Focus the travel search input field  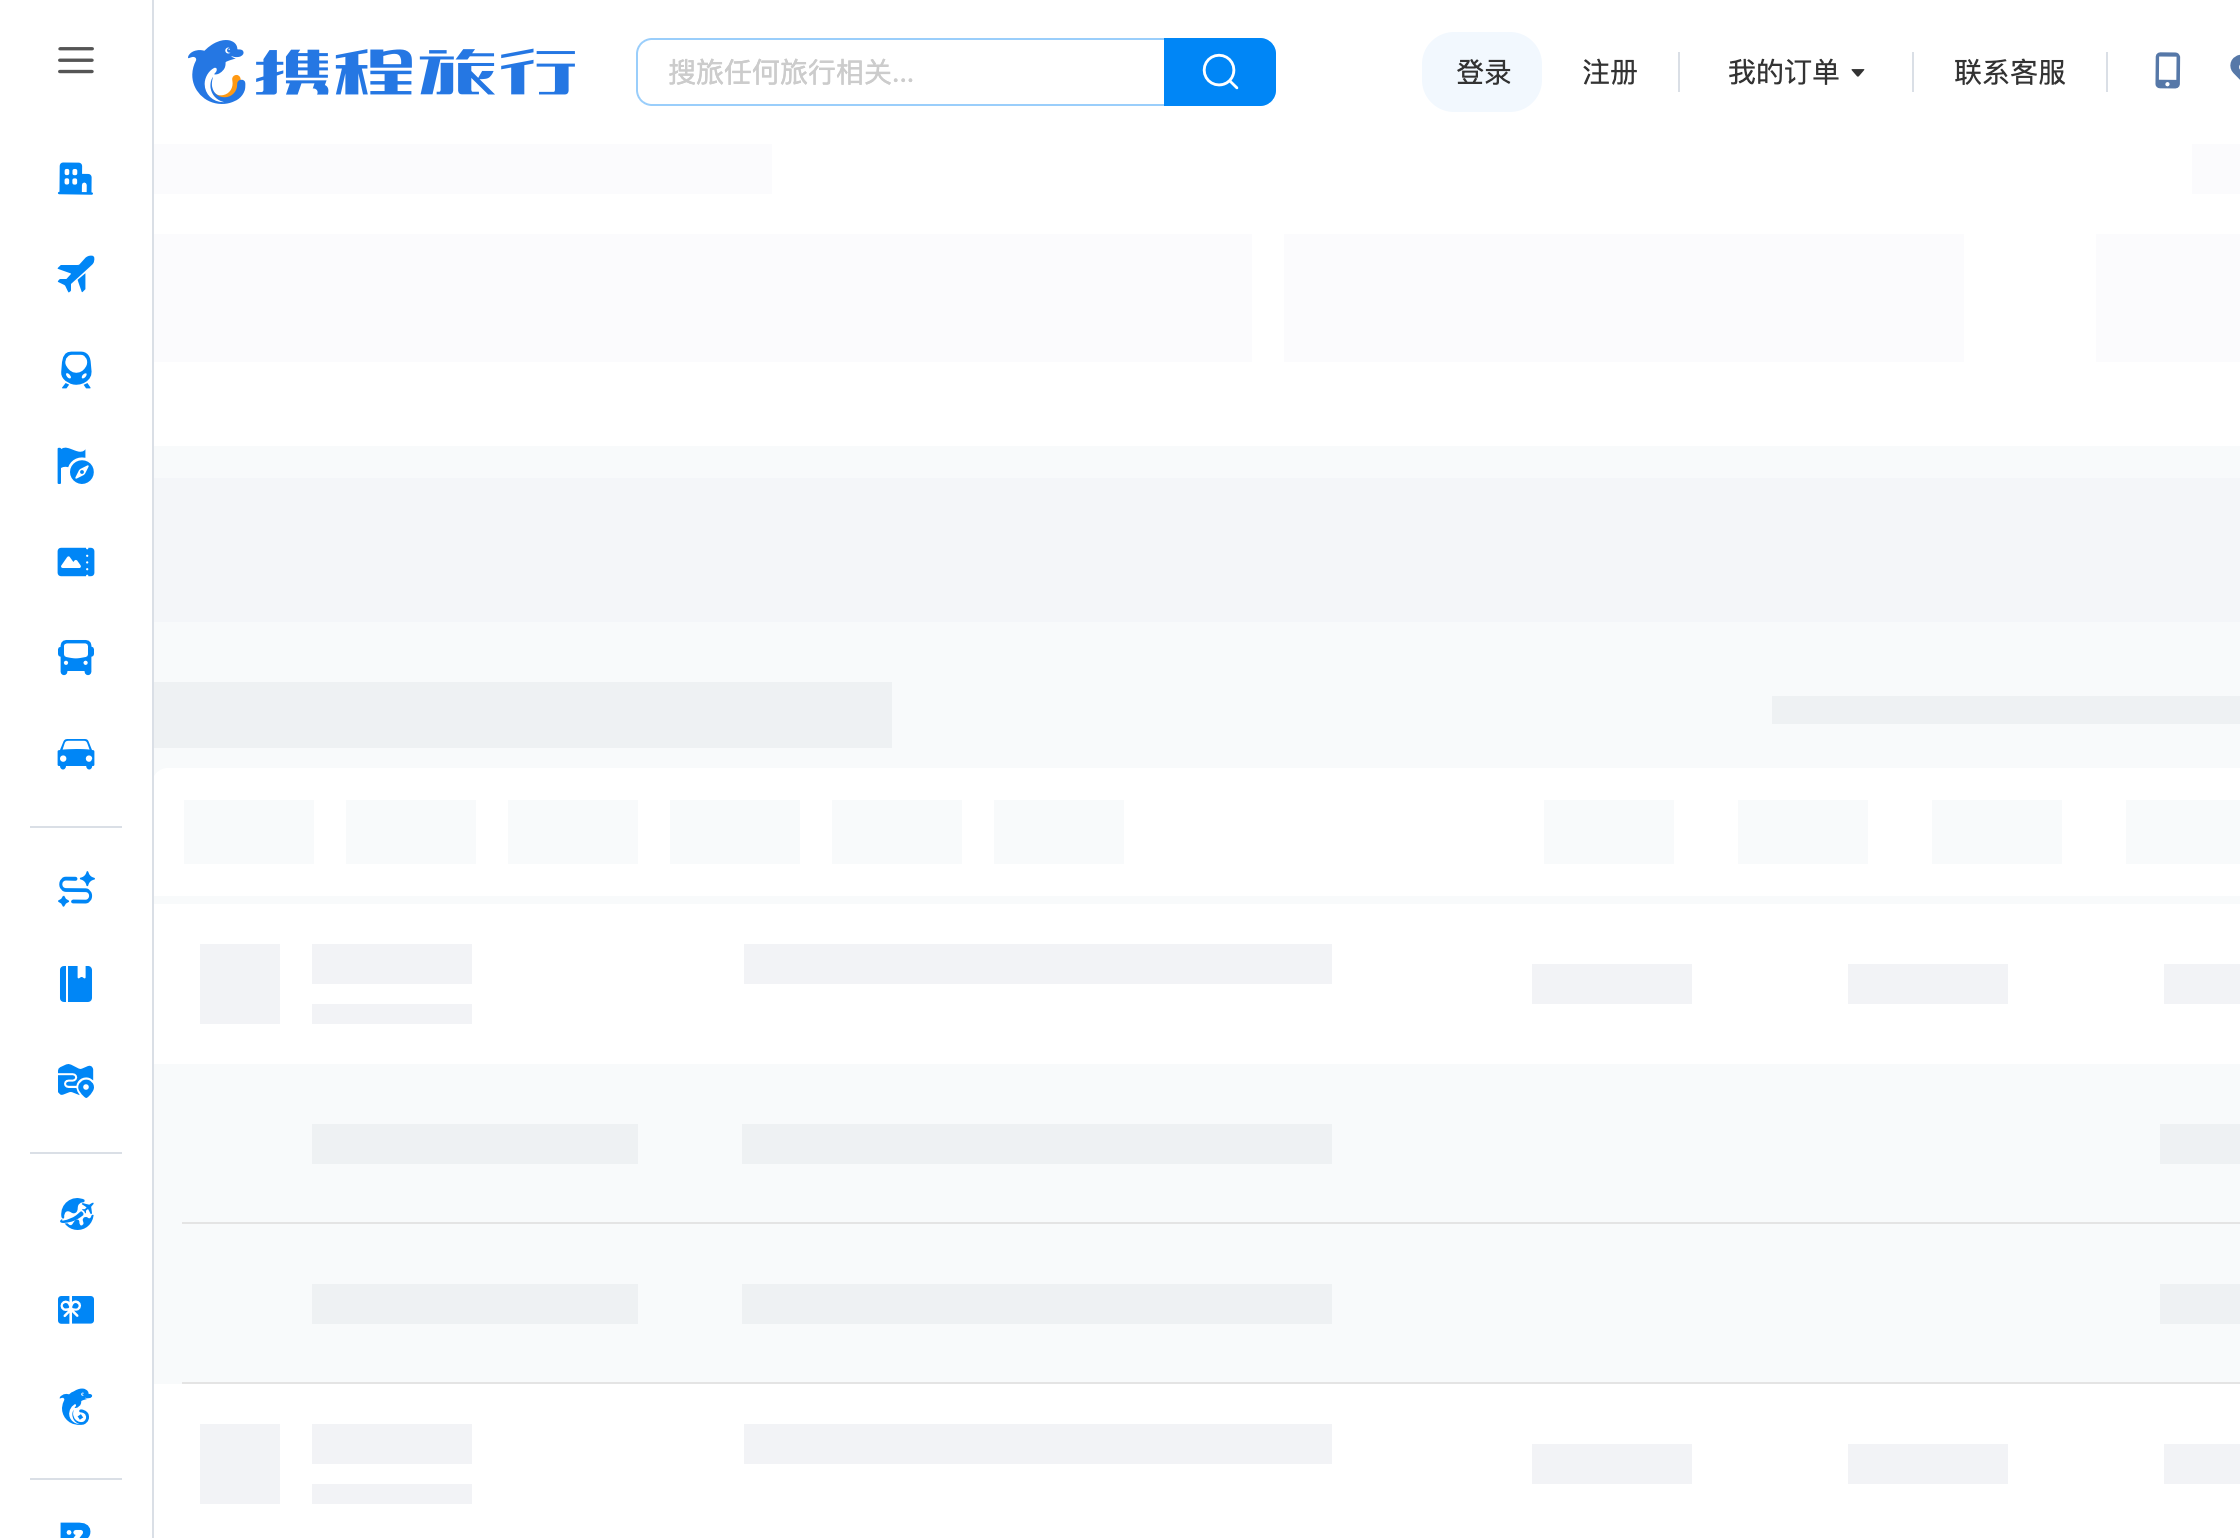coord(900,72)
